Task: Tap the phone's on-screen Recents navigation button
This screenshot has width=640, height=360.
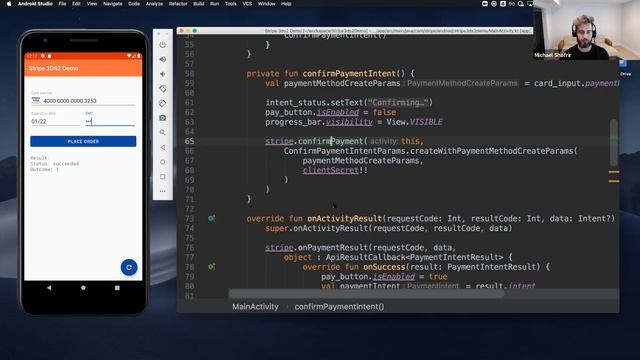Action: click(117, 288)
